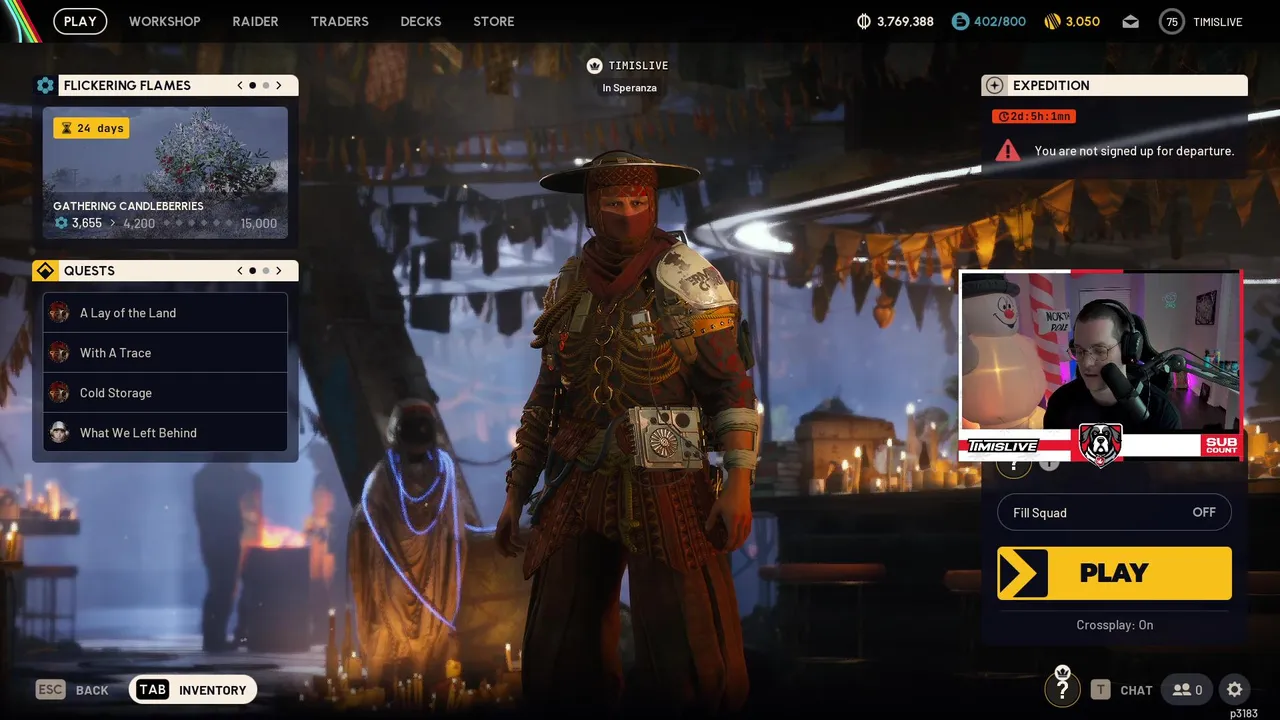Click the Flickering Flames header title
Viewport: 1280px width, 720px height.
tap(127, 85)
